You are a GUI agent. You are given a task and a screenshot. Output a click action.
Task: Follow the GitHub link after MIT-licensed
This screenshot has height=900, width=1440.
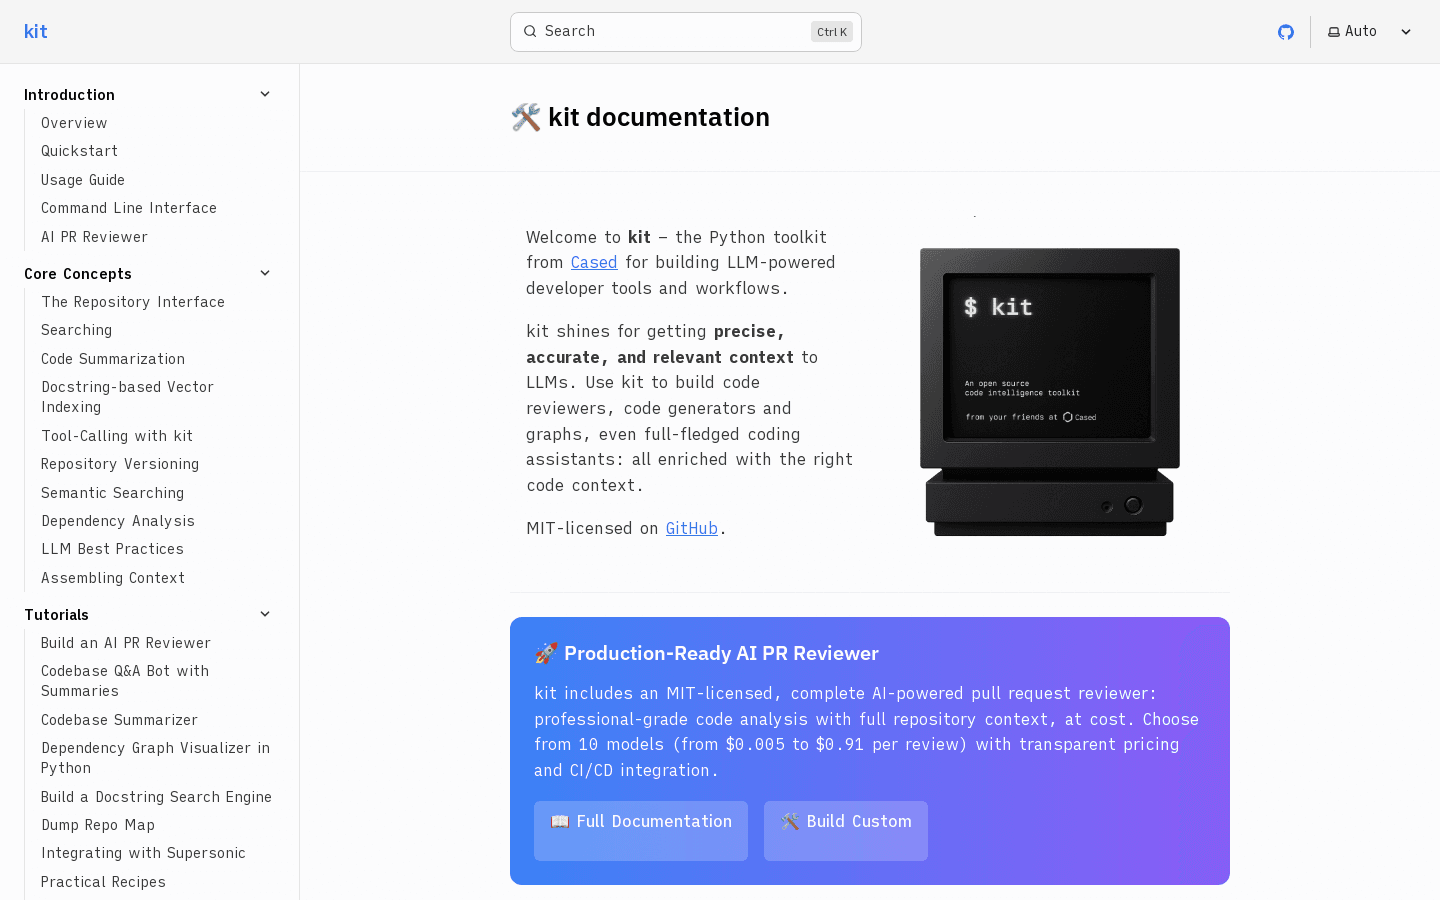click(692, 528)
